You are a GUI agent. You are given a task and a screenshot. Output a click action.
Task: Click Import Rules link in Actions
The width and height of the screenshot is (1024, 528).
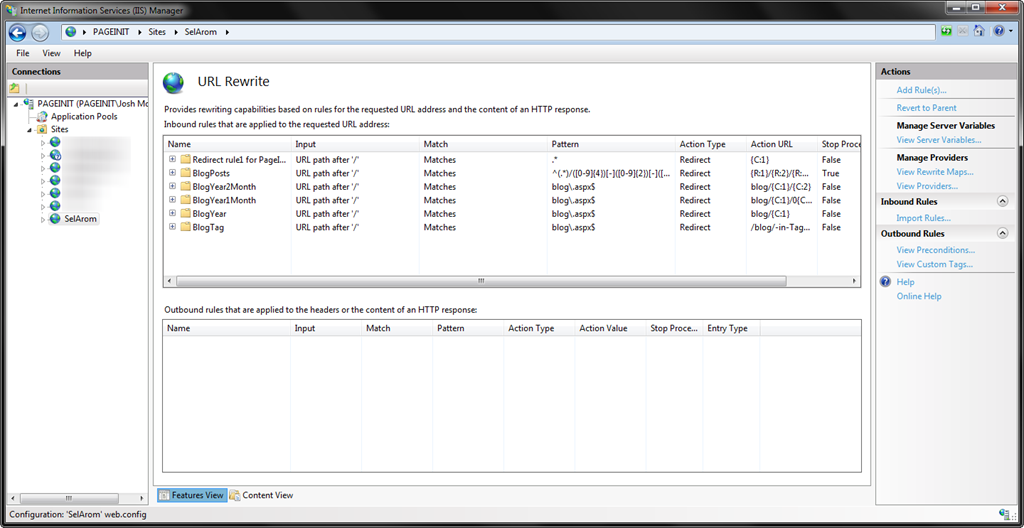923,218
